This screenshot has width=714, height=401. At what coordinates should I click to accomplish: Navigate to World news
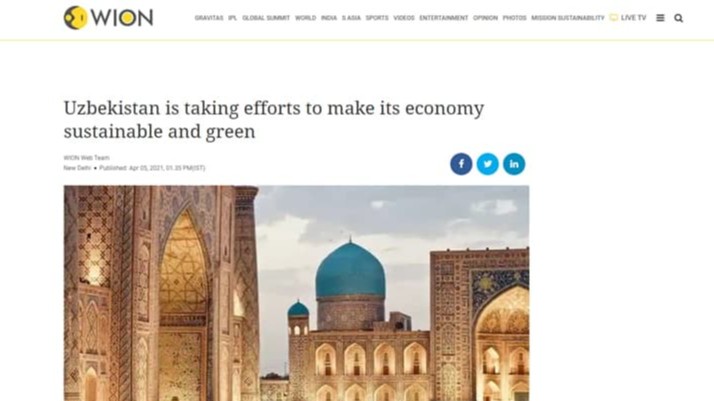pyautogui.click(x=306, y=18)
